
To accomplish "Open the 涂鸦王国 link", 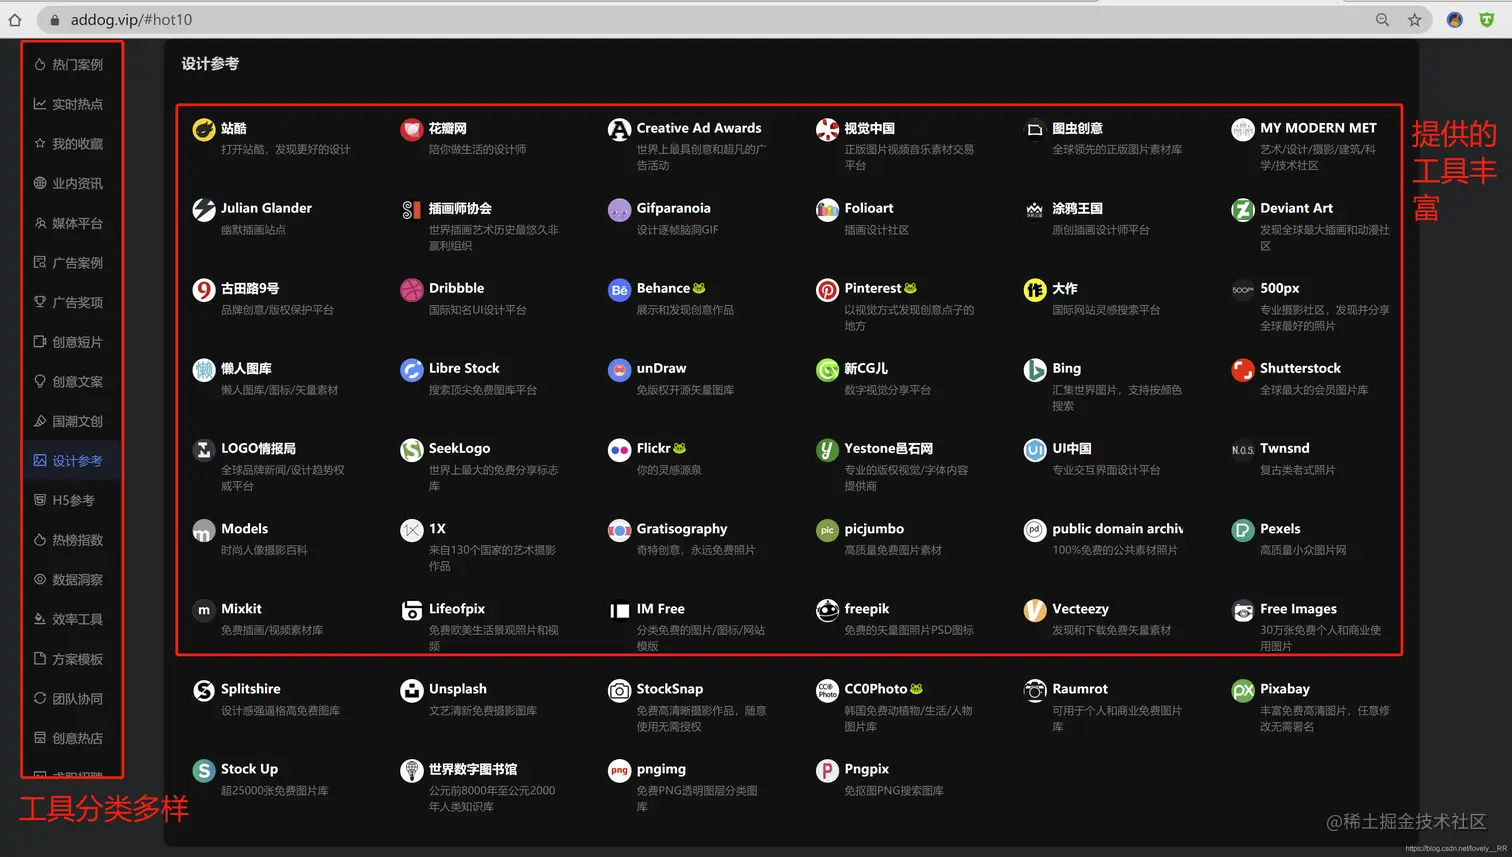I will click(1077, 208).
